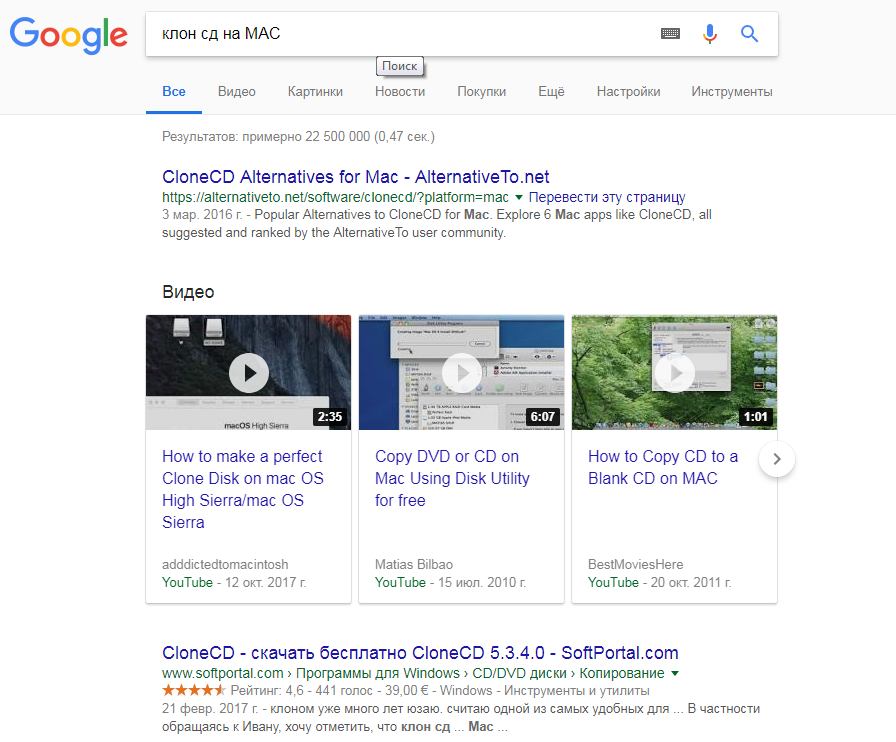The width and height of the screenshot is (896, 742).
Task: Show next videos with carousel arrow
Action: point(777,459)
